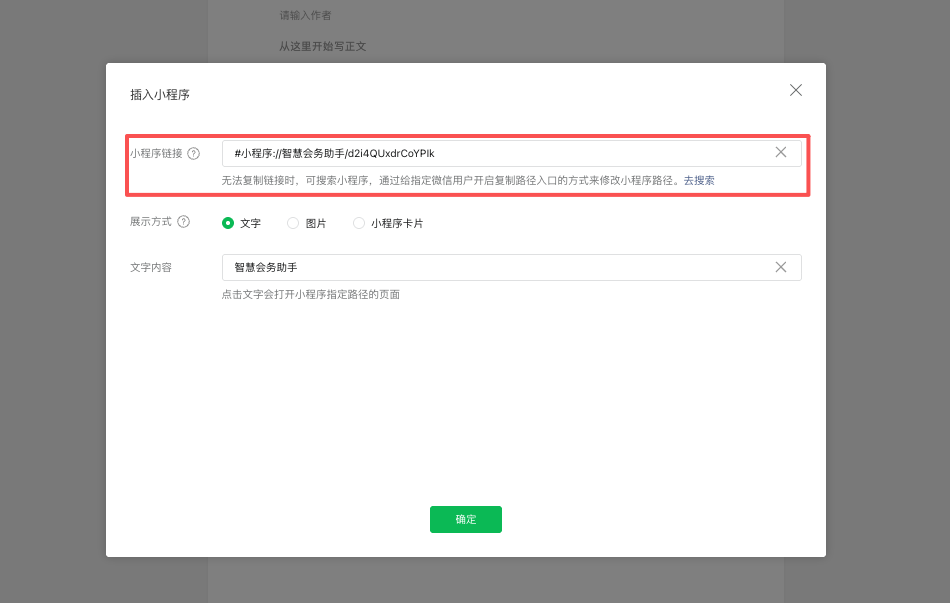Image resolution: width=950 pixels, height=603 pixels.
Task: Click the 插入小程序 dialog title
Action: (160, 95)
